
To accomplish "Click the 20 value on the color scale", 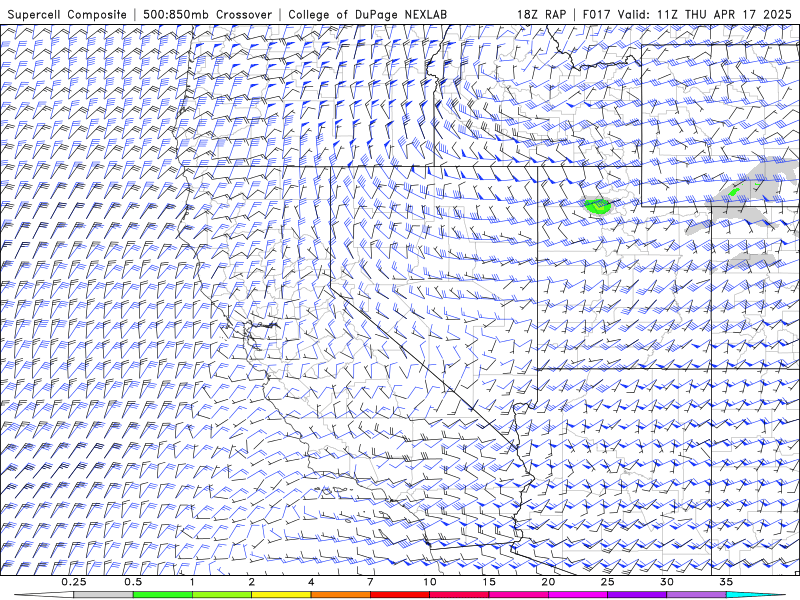I will tap(548, 582).
